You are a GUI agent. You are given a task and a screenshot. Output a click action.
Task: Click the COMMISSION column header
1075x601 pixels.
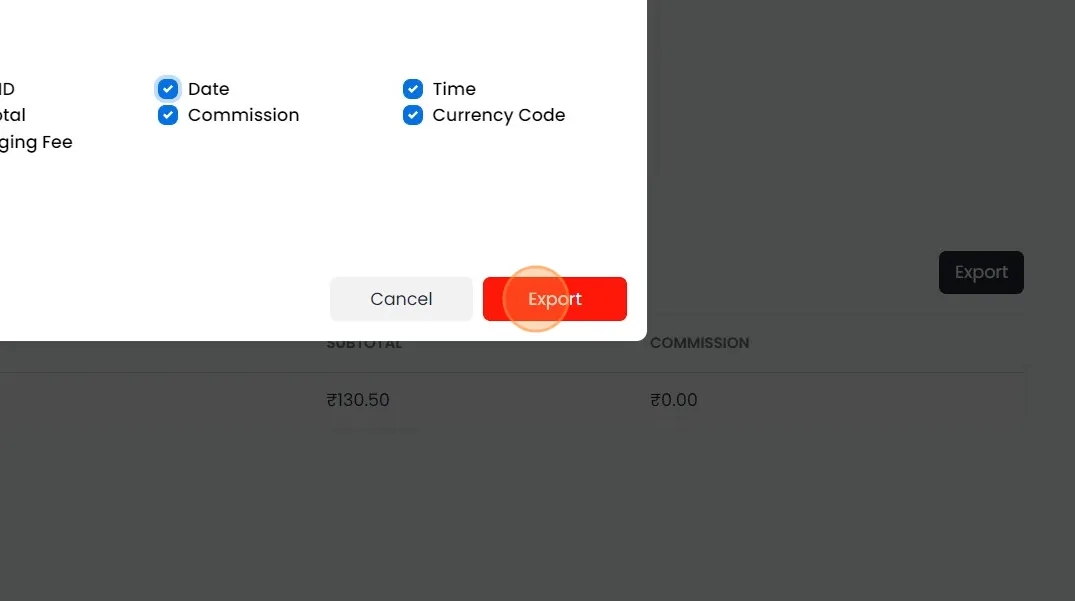pyautogui.click(x=699, y=343)
